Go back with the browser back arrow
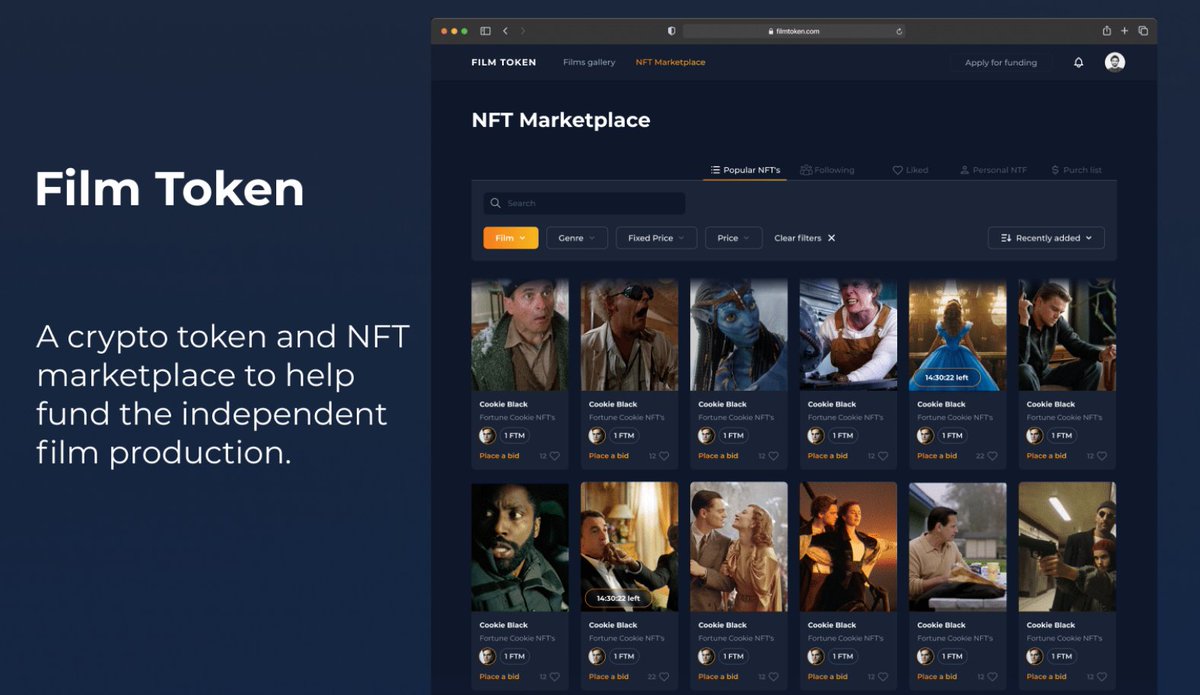Screen dimensions: 1200x695 coord(506,31)
